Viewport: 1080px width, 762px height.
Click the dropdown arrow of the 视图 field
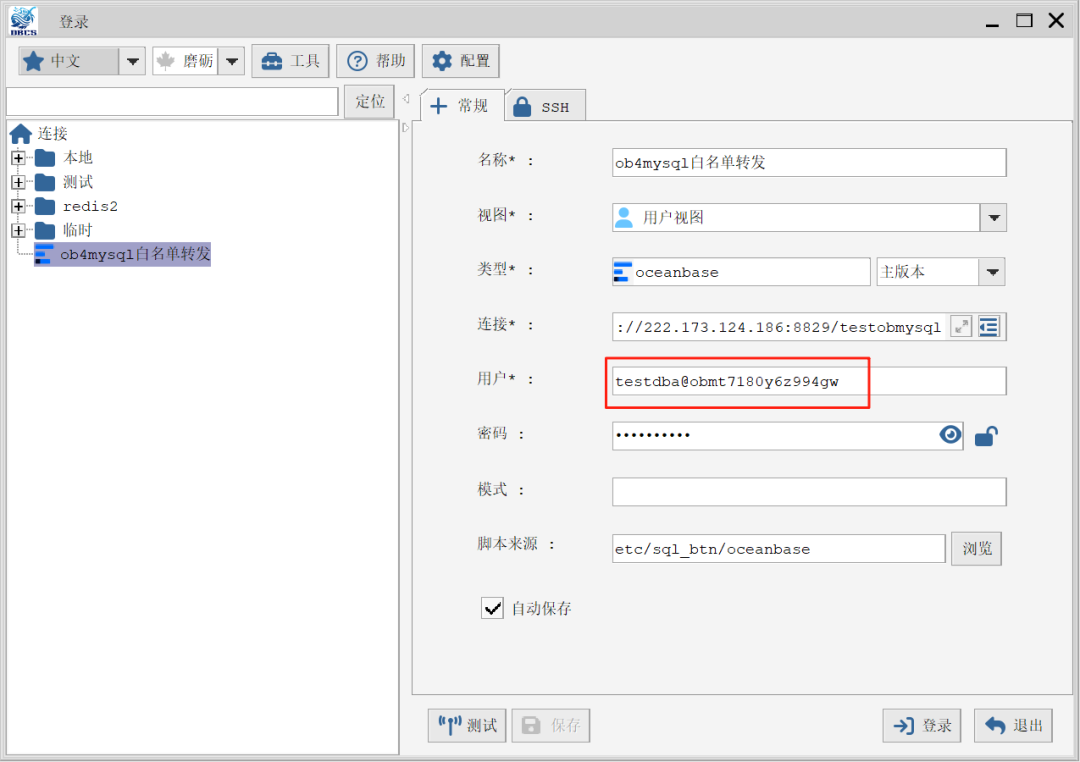click(x=993, y=218)
